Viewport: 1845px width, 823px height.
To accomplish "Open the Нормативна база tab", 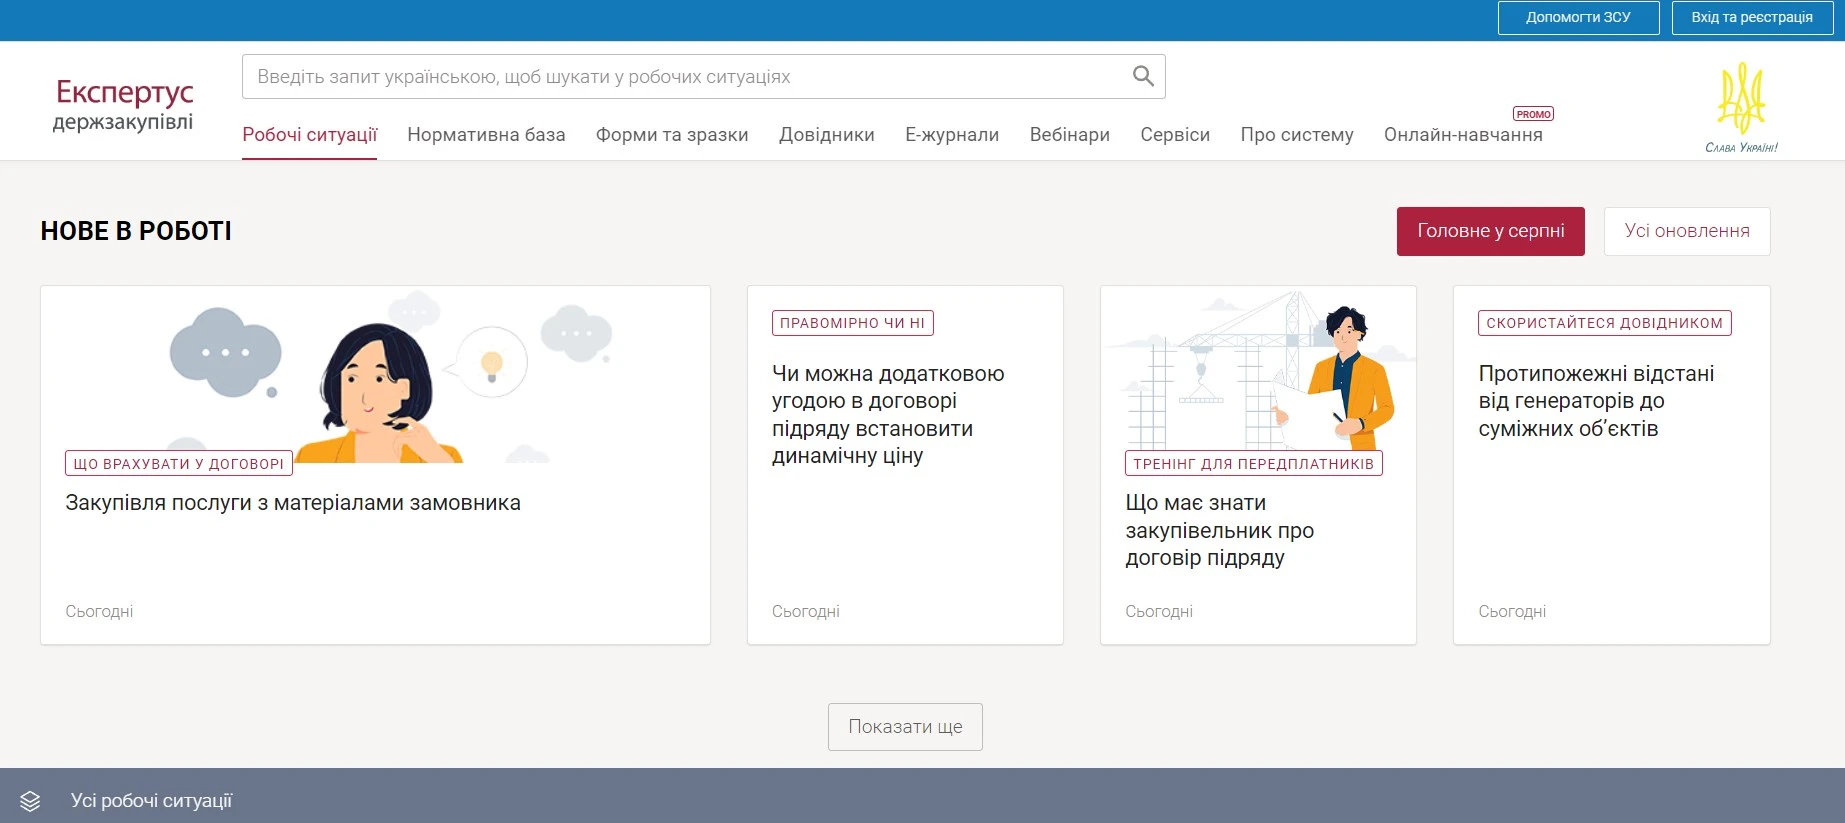I will (486, 135).
